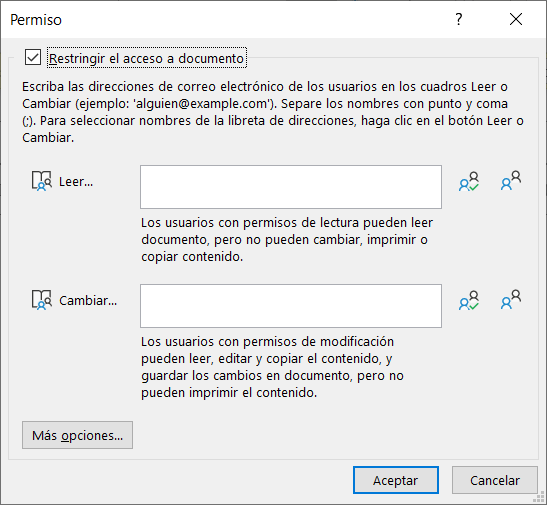
Task: Click the Leer... button label
Action: 76,182
